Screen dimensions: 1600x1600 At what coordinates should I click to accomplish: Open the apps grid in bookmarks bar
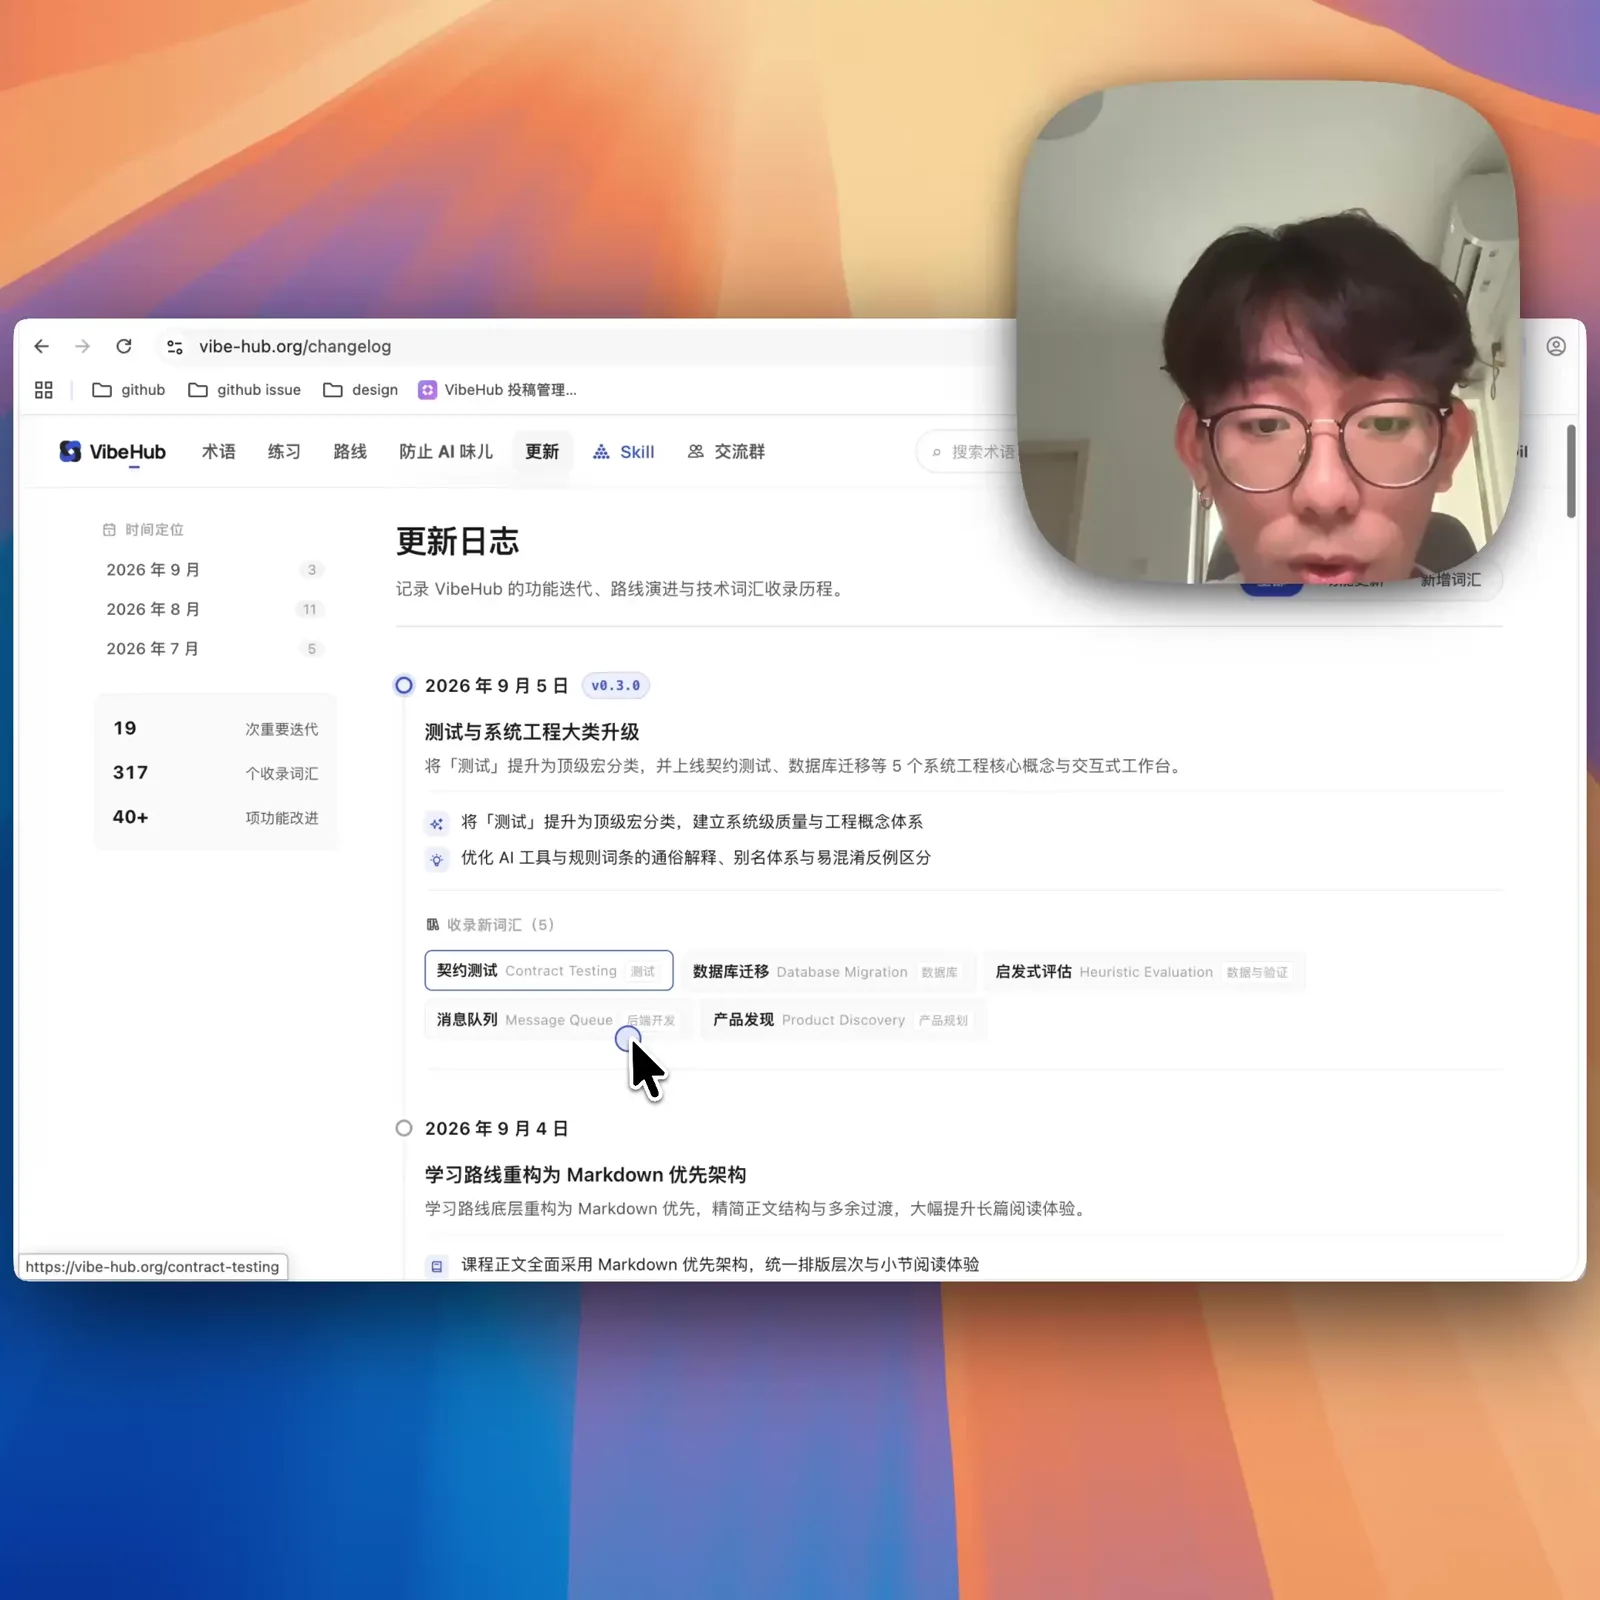[x=44, y=390]
